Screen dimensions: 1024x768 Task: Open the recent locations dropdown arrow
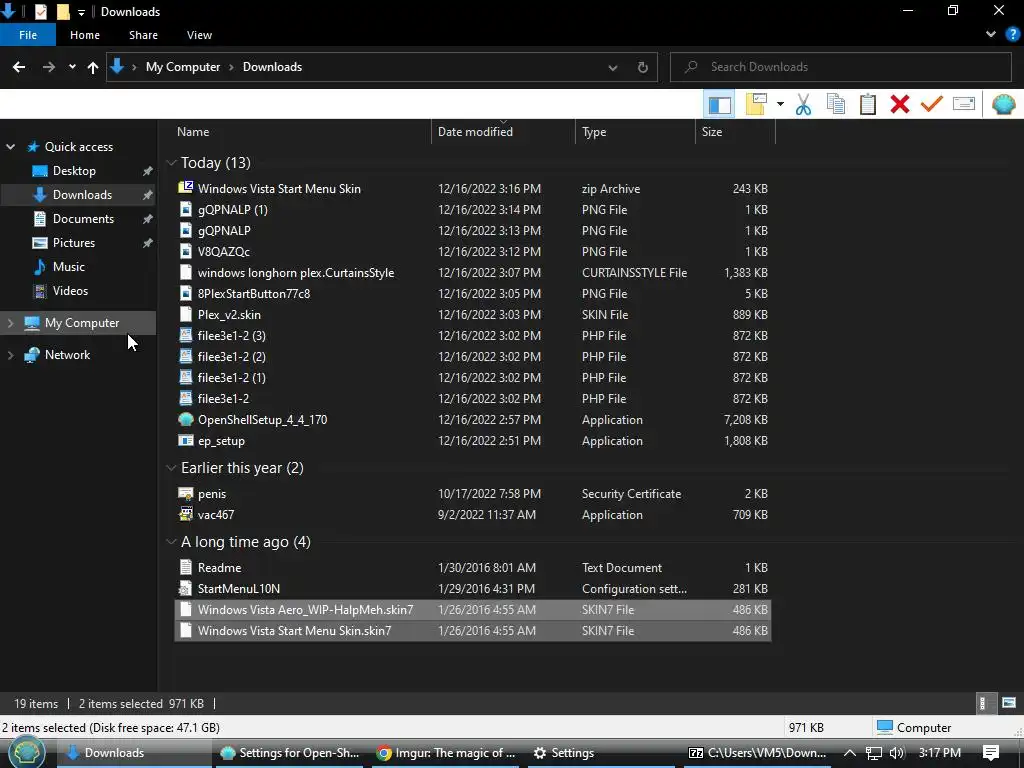[x=72, y=67]
